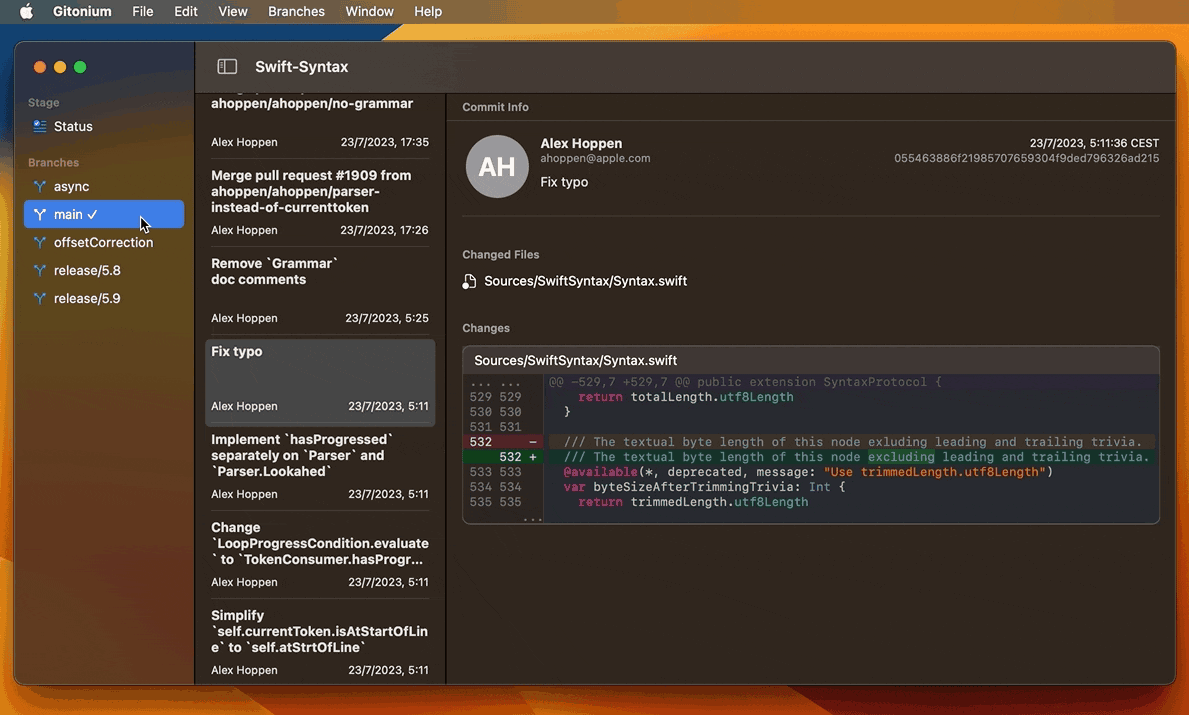Click Sources/SwiftSyntax/Syntax.swift under Changed Files
The height and width of the screenshot is (715, 1189).
(585, 281)
